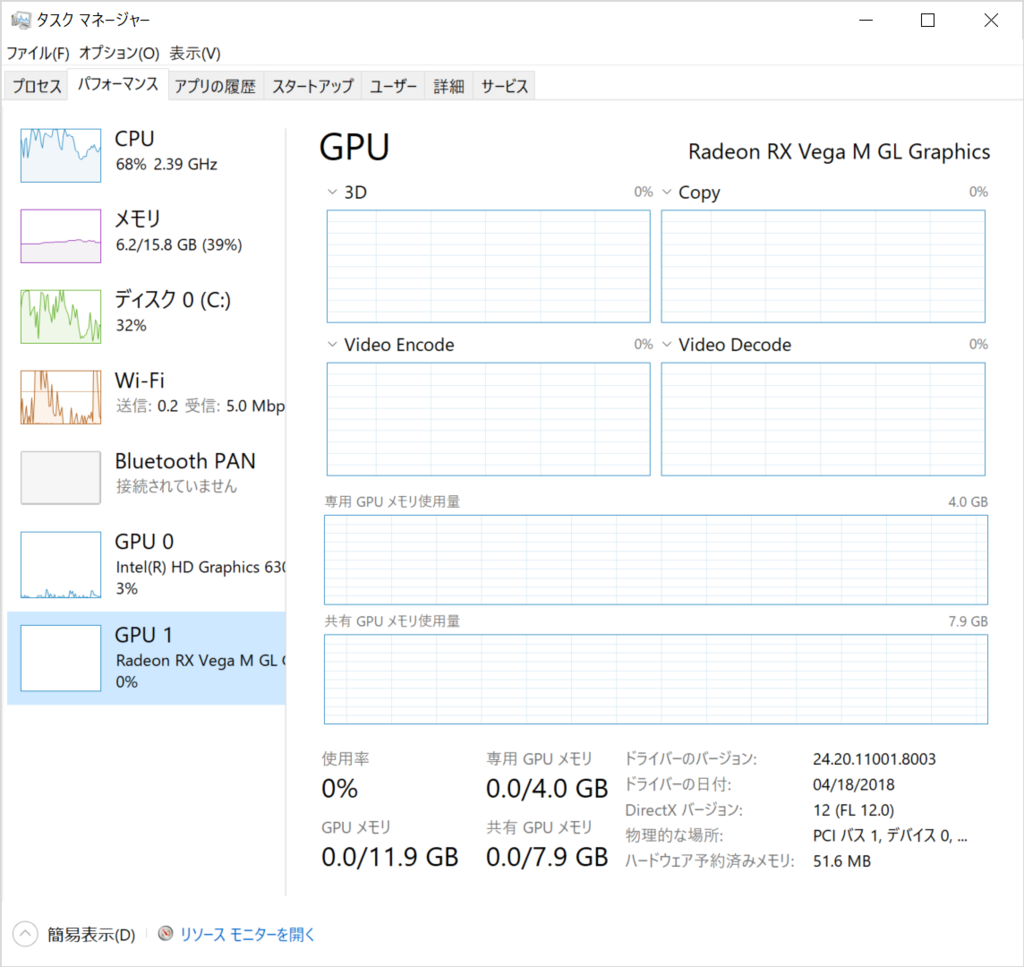This screenshot has height=967, width=1024.
Task: Minimize the Task Manager window
Action: point(866,20)
